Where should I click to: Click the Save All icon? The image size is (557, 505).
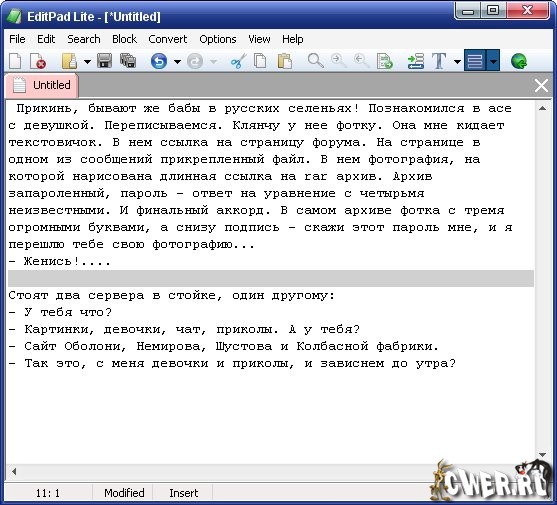pos(128,61)
